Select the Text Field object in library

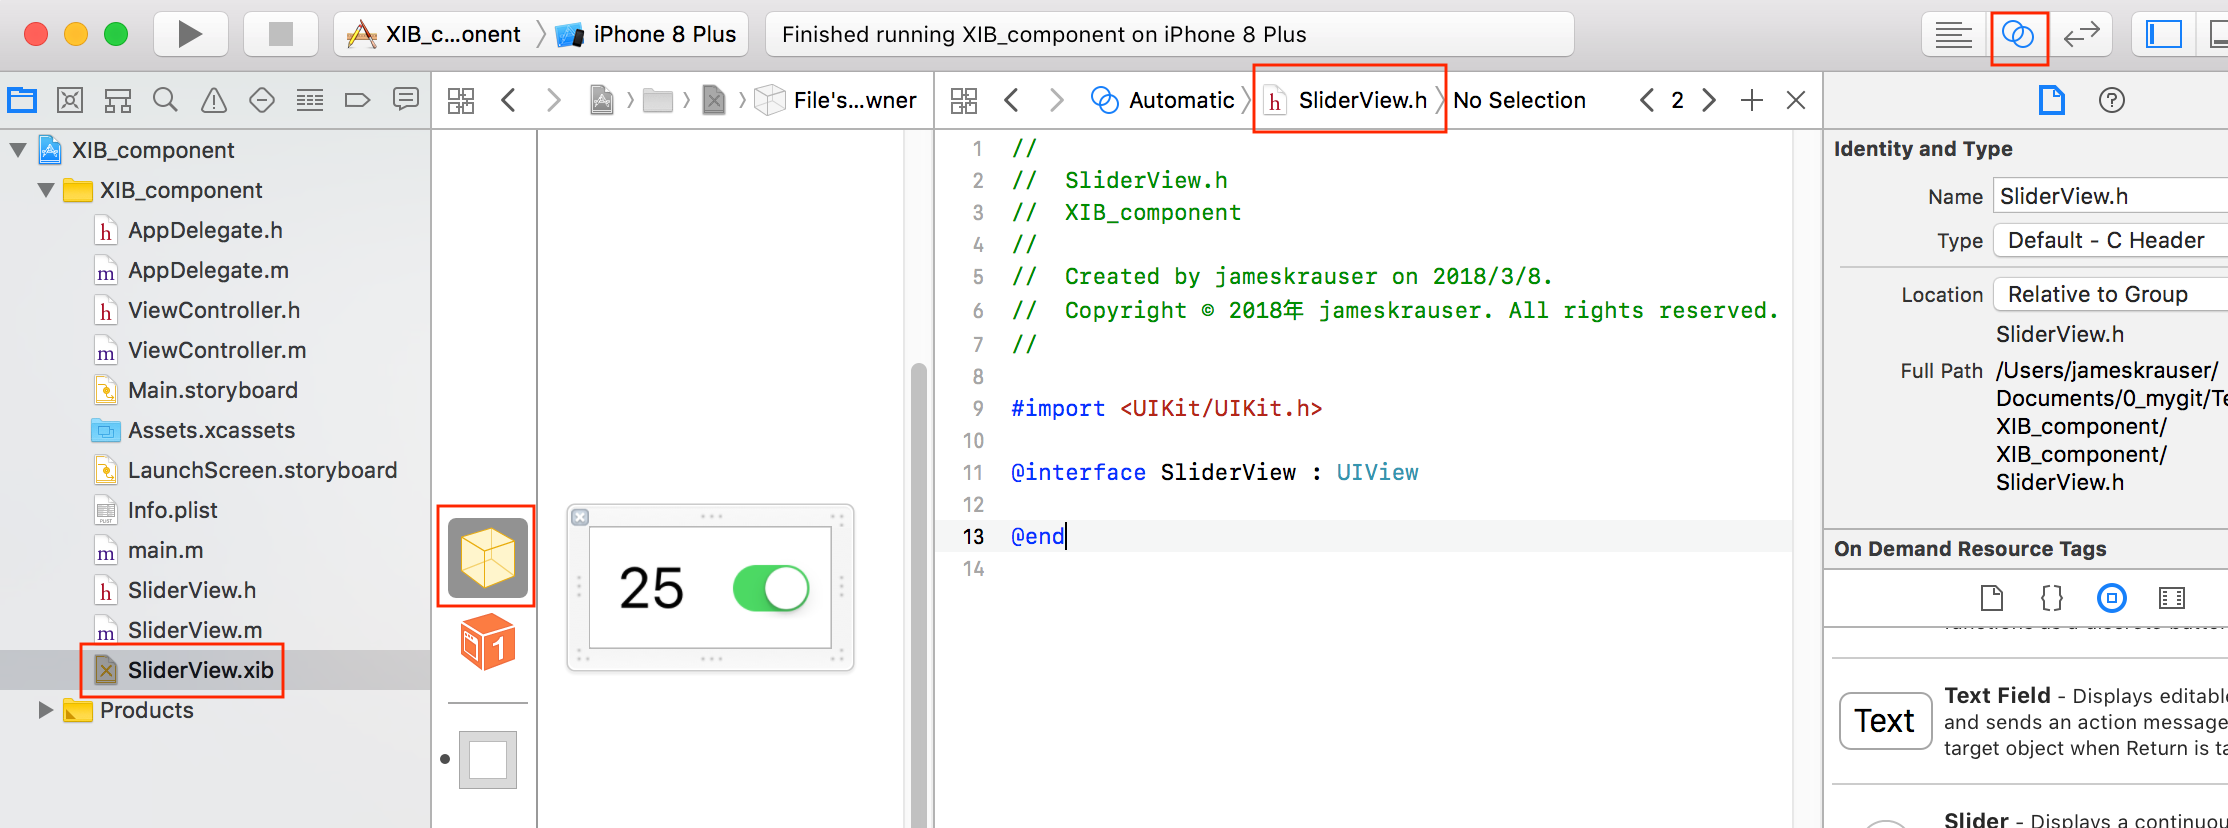pyautogui.click(x=2031, y=721)
